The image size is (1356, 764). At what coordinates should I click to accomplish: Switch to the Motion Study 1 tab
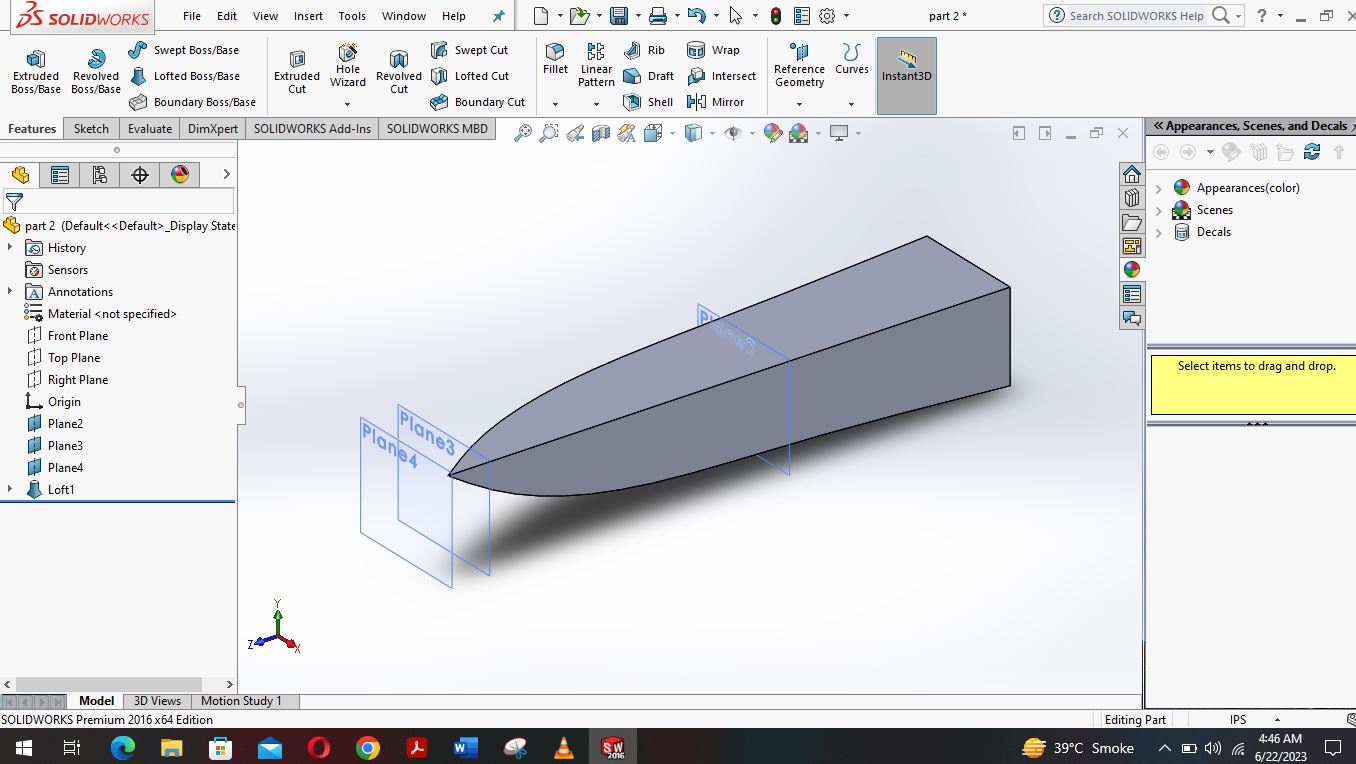click(x=241, y=701)
